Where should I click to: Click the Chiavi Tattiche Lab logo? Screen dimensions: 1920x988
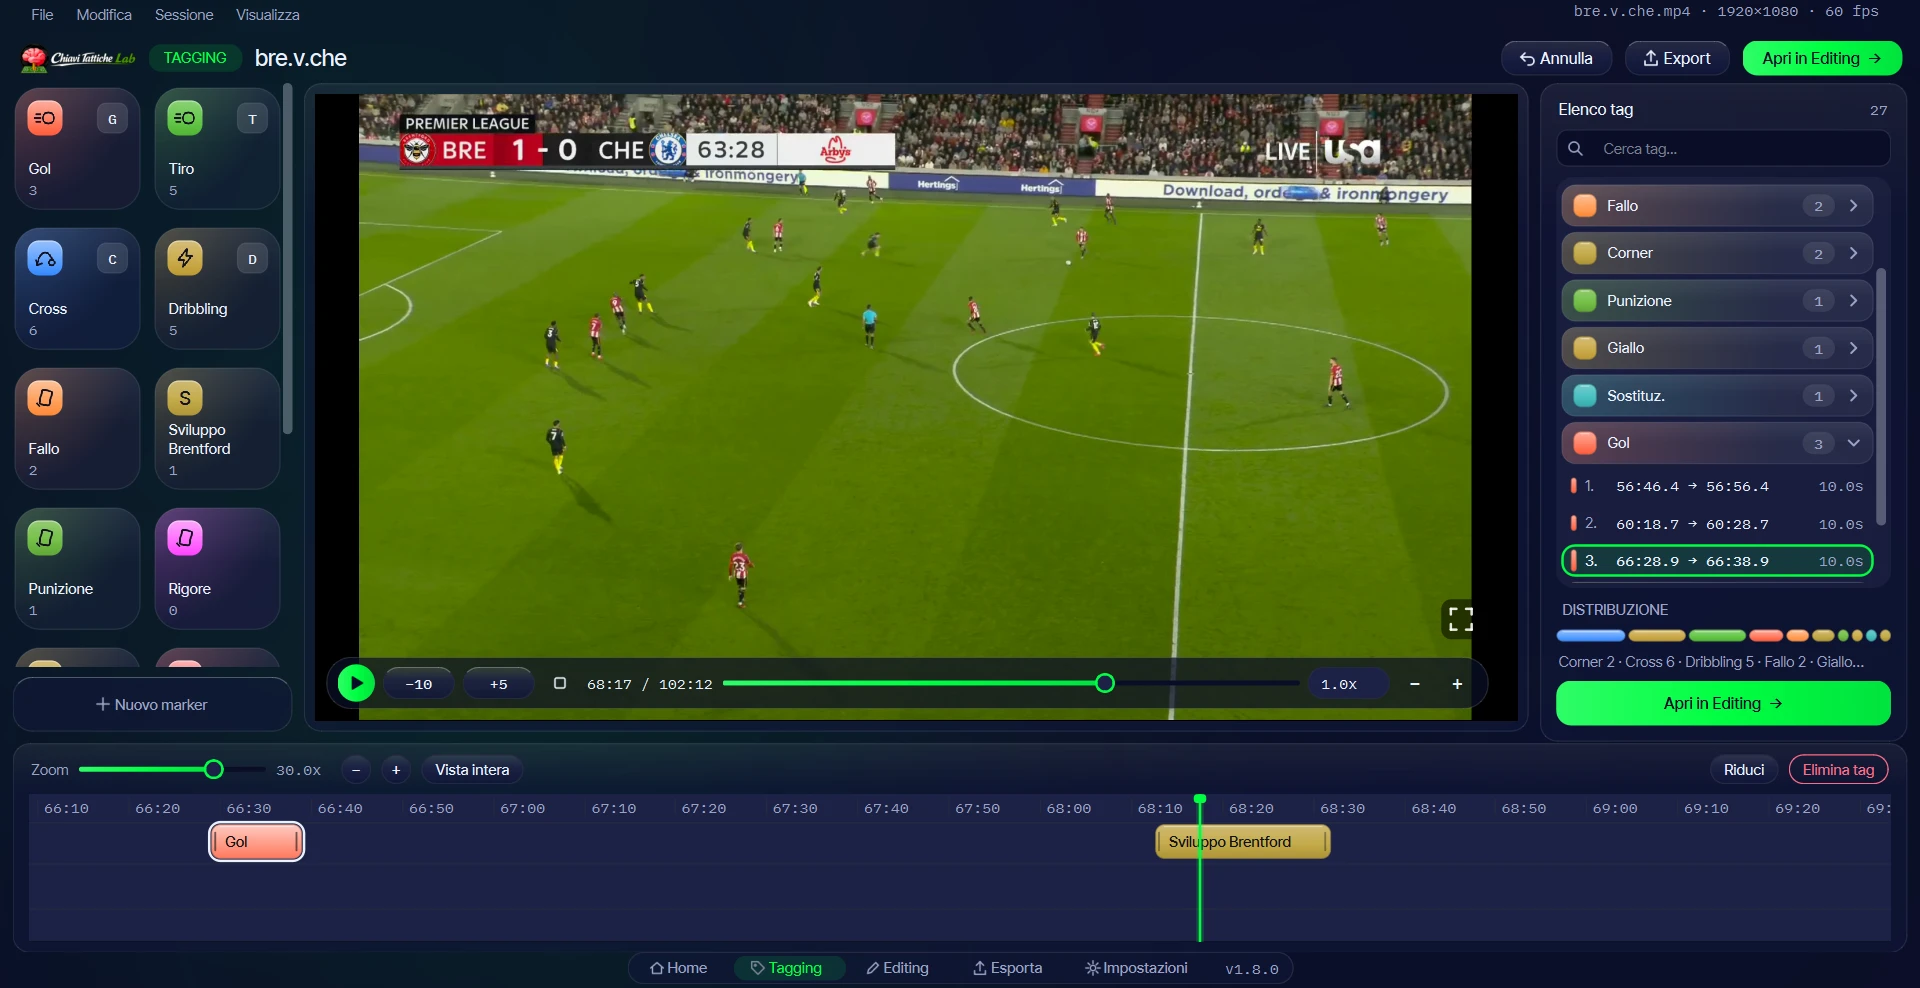[78, 59]
